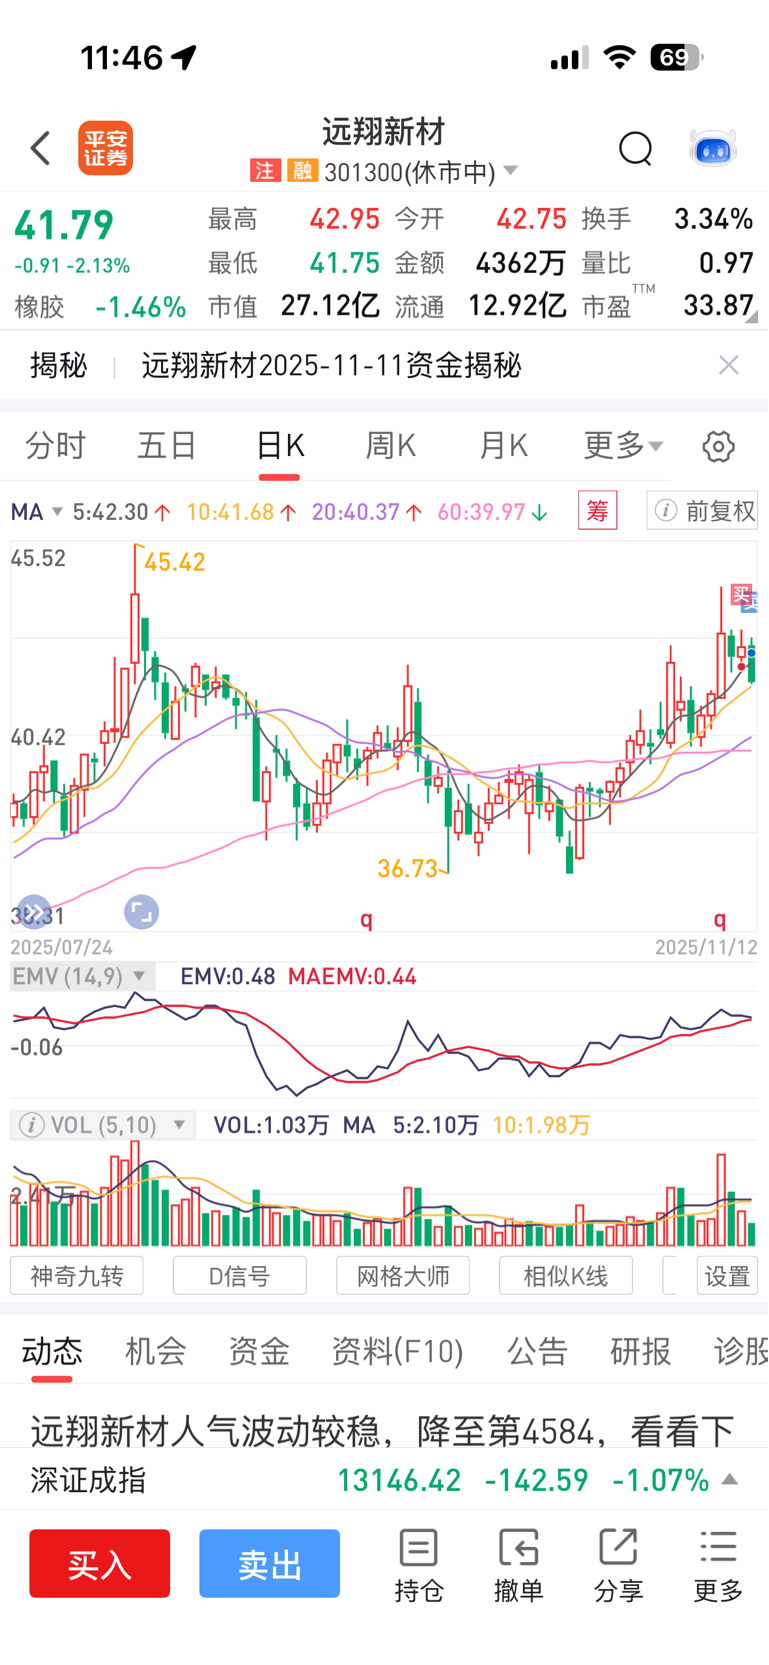Tap the 相似K线 button
Screen dimensions: 769x1665
point(566,1276)
